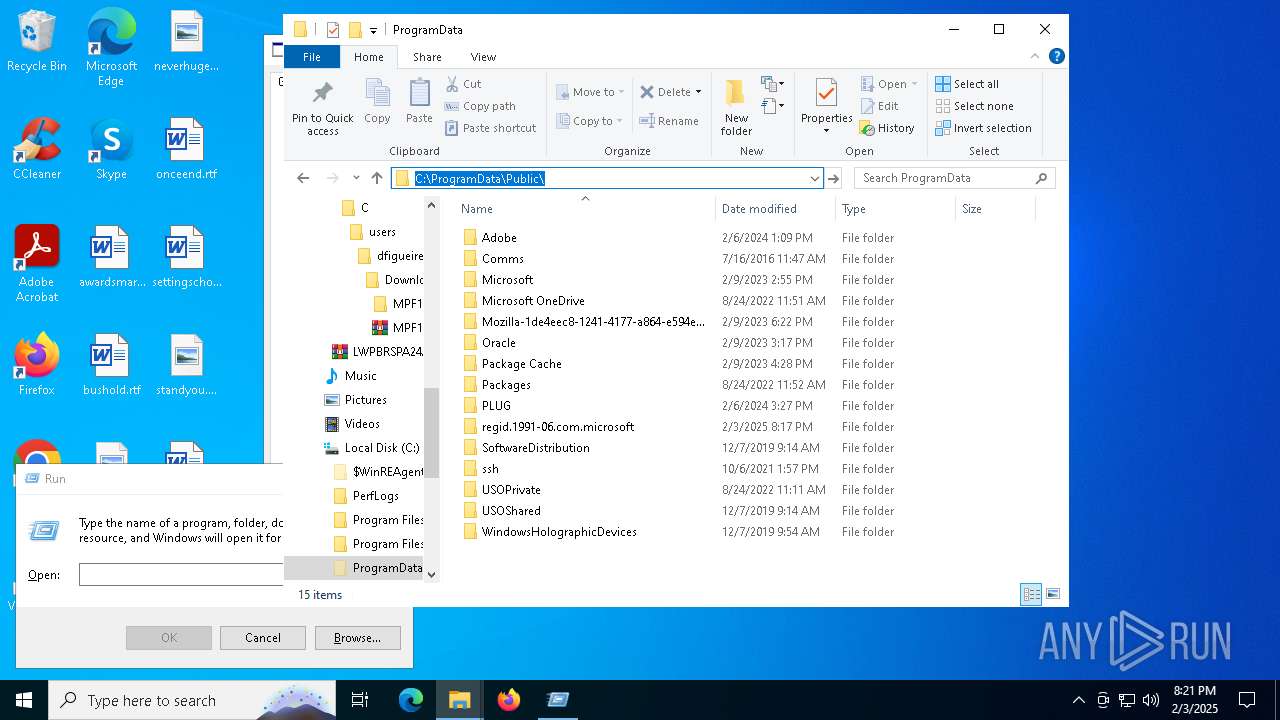Click the Cut scissors button
This screenshot has width=1280, height=720.
coord(463,84)
